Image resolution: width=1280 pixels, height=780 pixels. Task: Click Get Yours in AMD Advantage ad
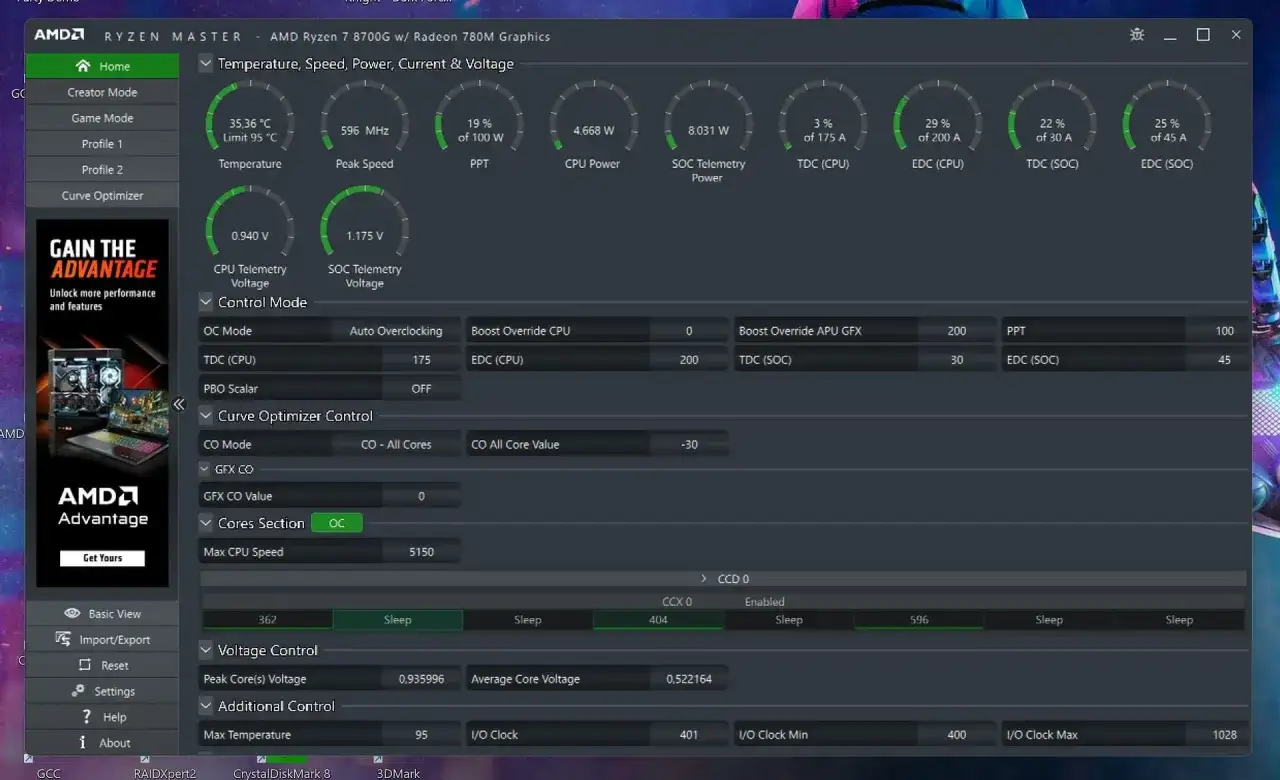(x=103, y=558)
